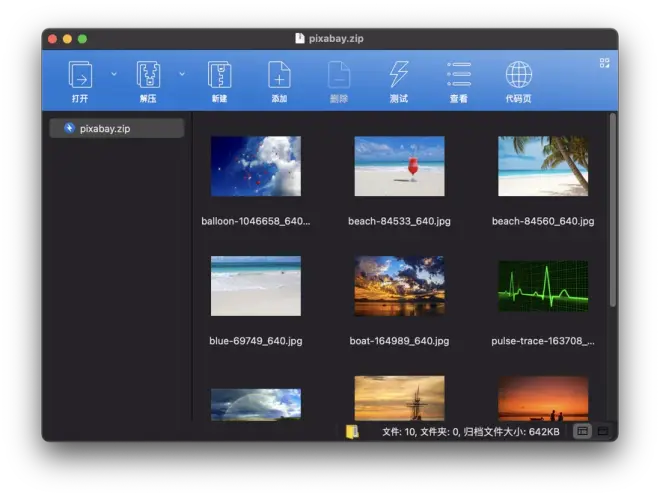
Task: Click the yellow folder icon in status bar
Action: (352, 431)
